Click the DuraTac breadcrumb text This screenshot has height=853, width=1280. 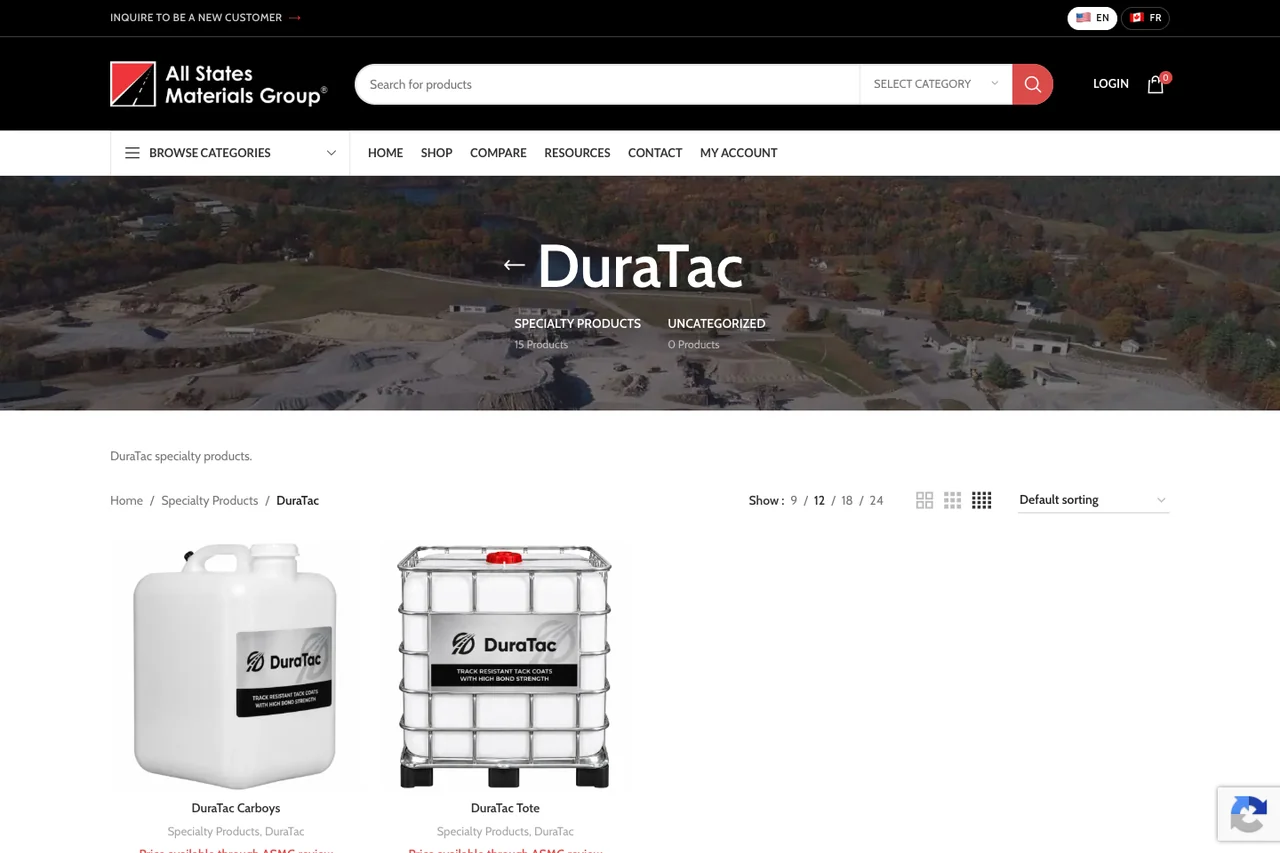[x=298, y=501]
